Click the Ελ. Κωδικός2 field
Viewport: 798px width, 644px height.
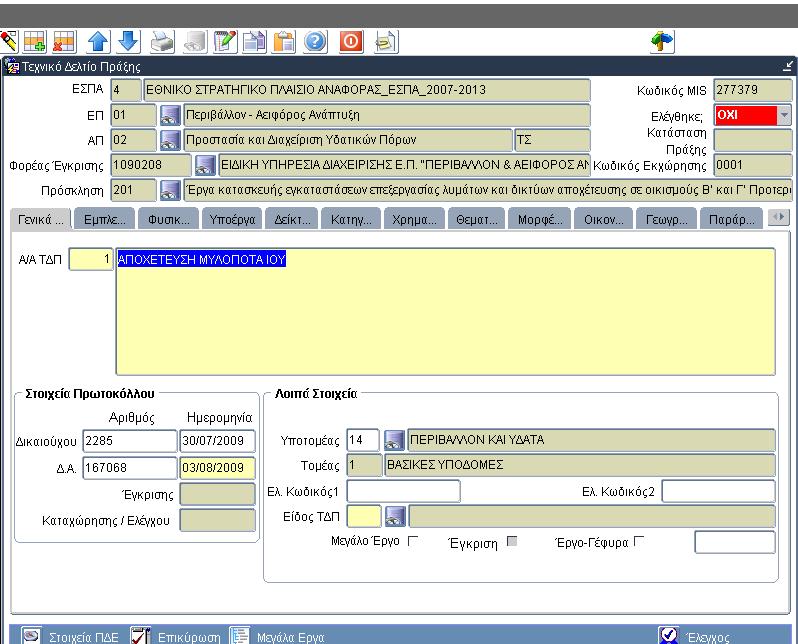(x=718, y=491)
